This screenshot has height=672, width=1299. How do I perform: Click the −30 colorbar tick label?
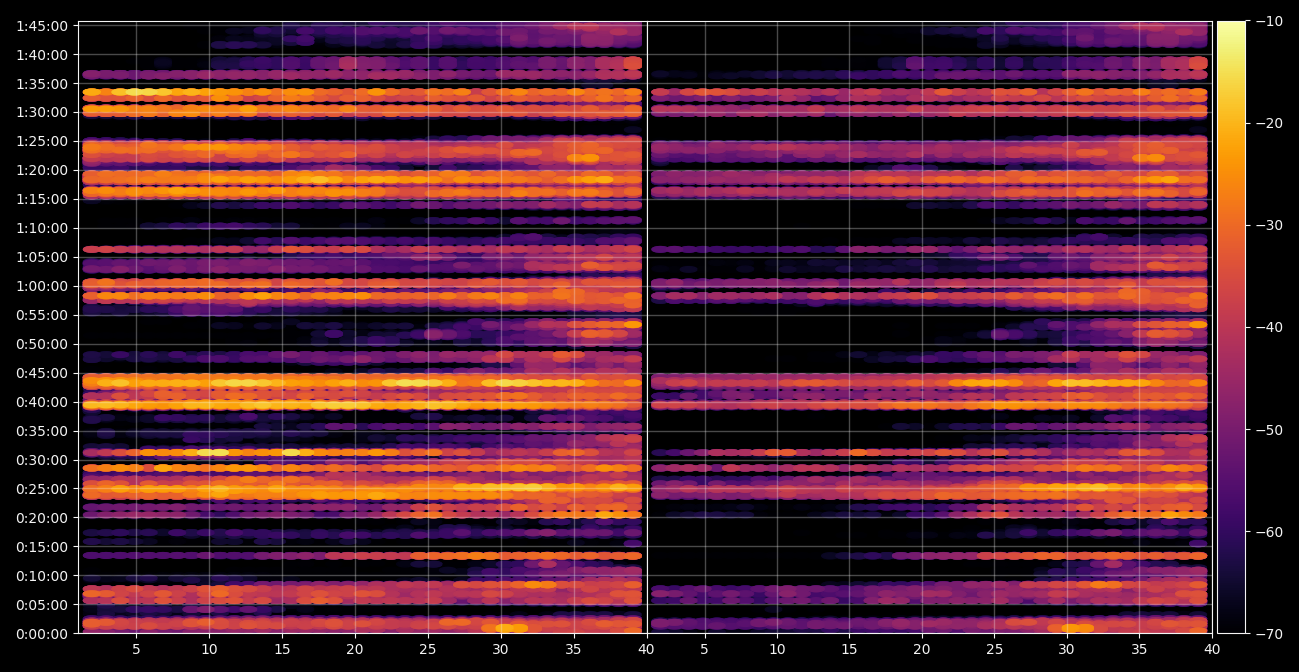tap(1270, 225)
